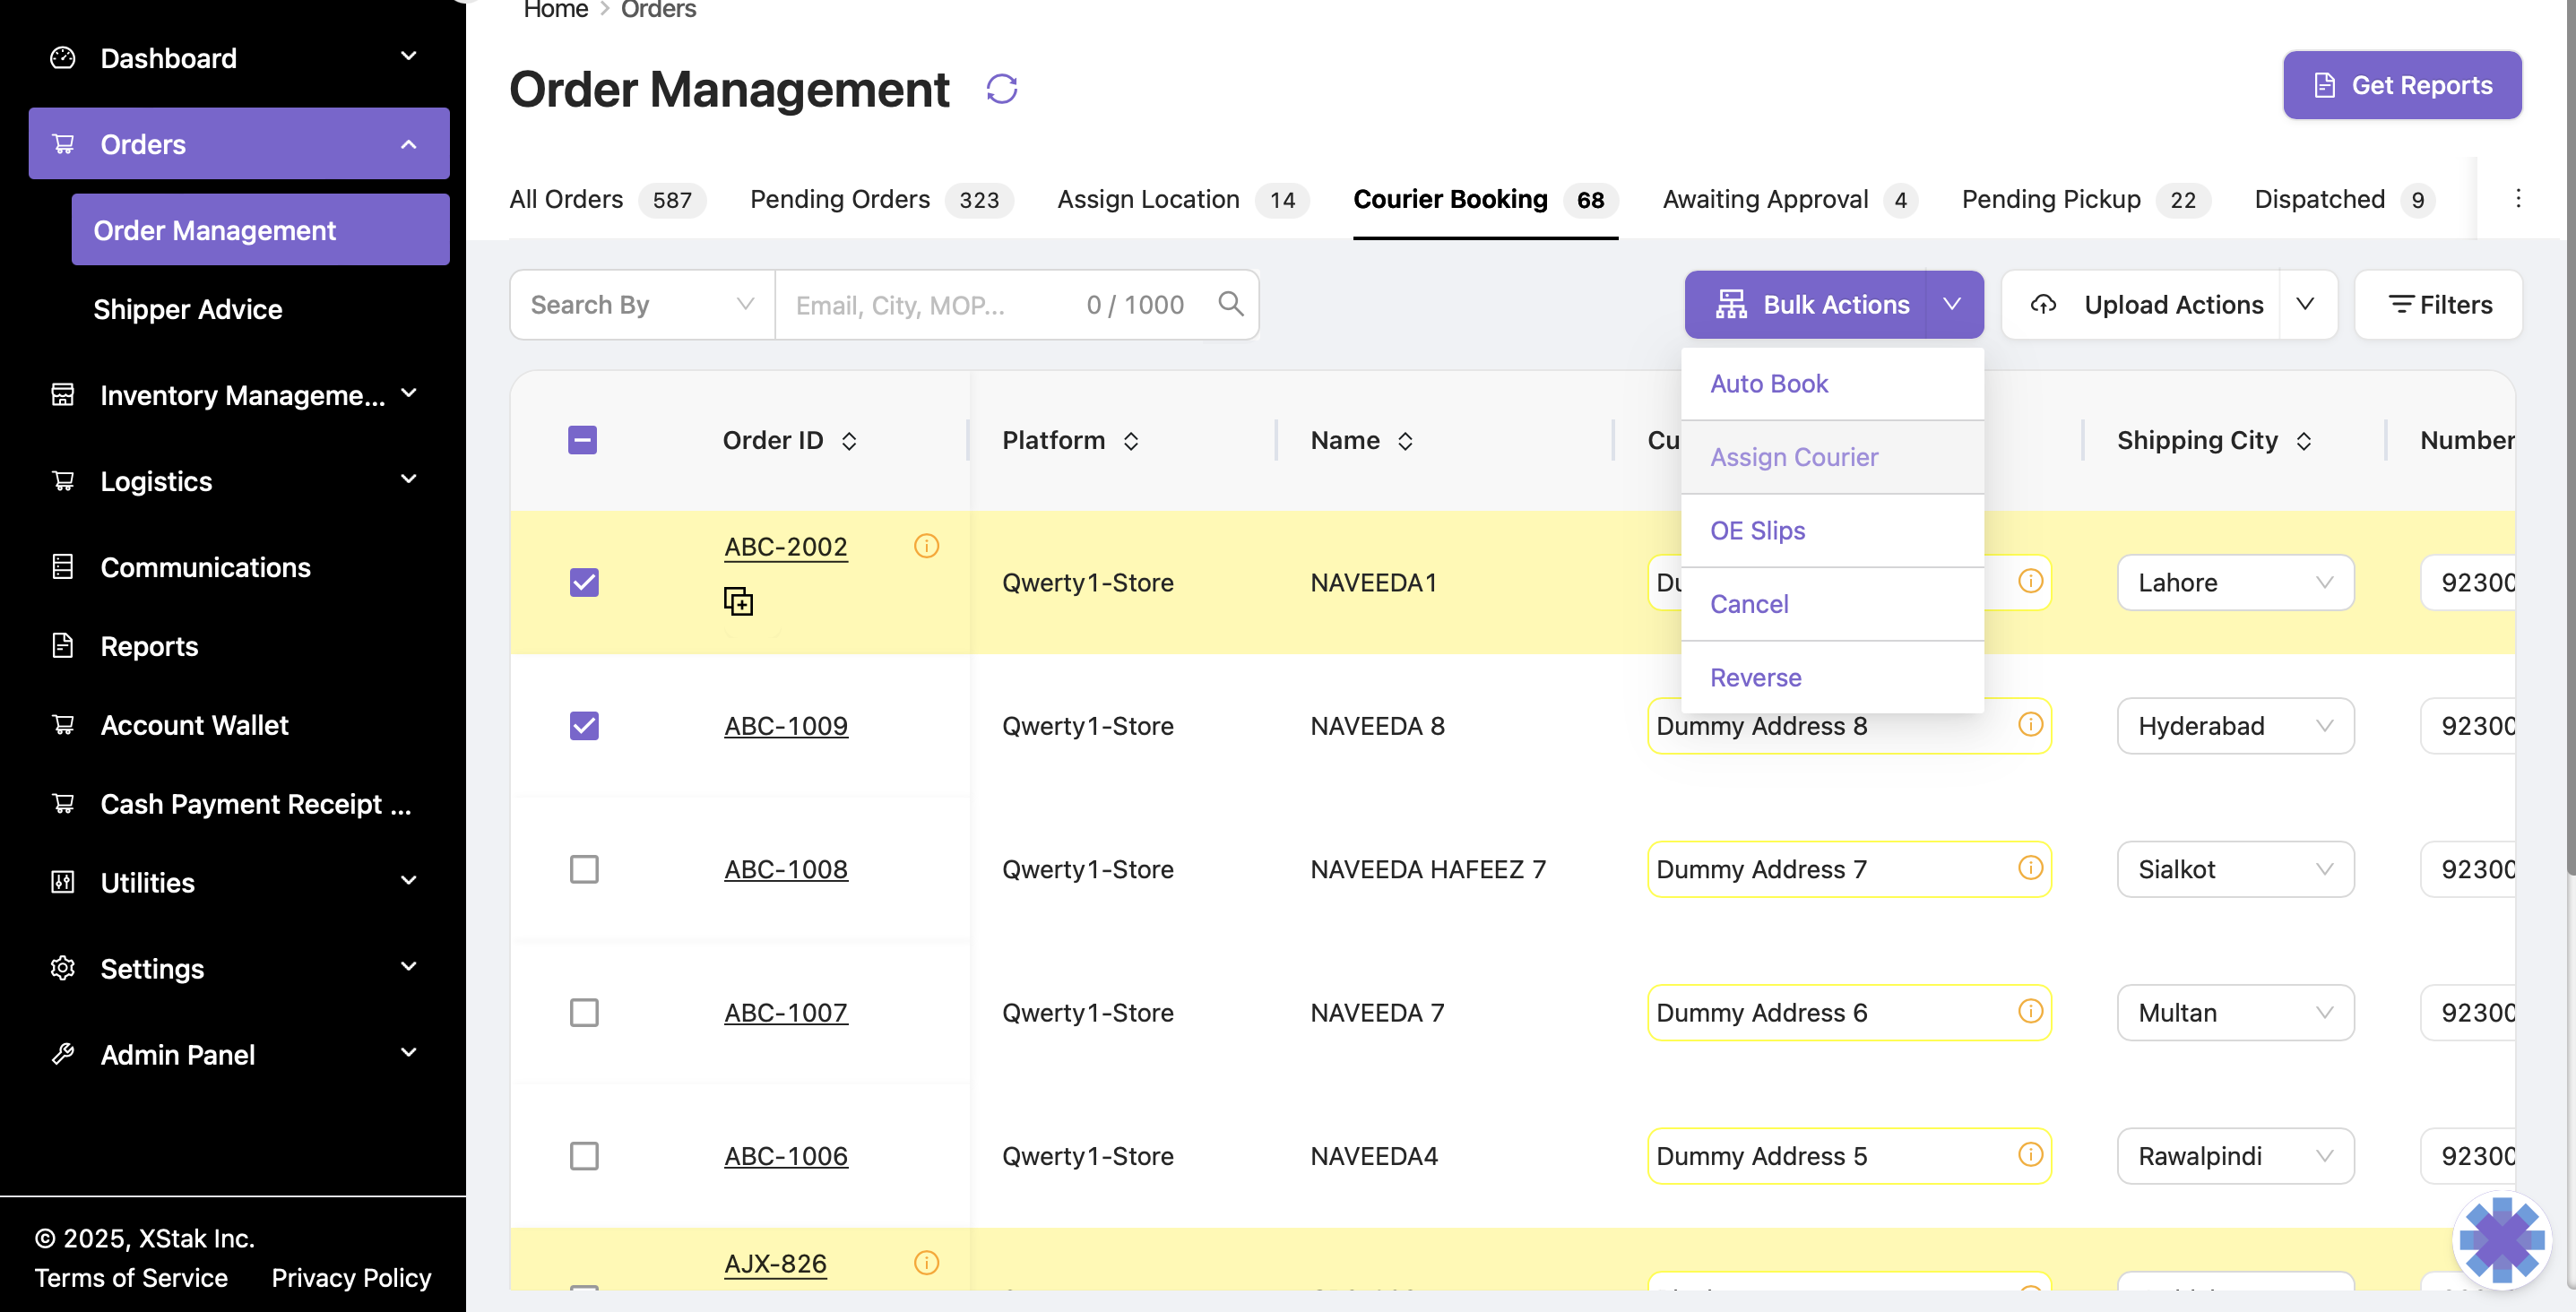Open Multan shipping city dropdown

point(2235,1012)
